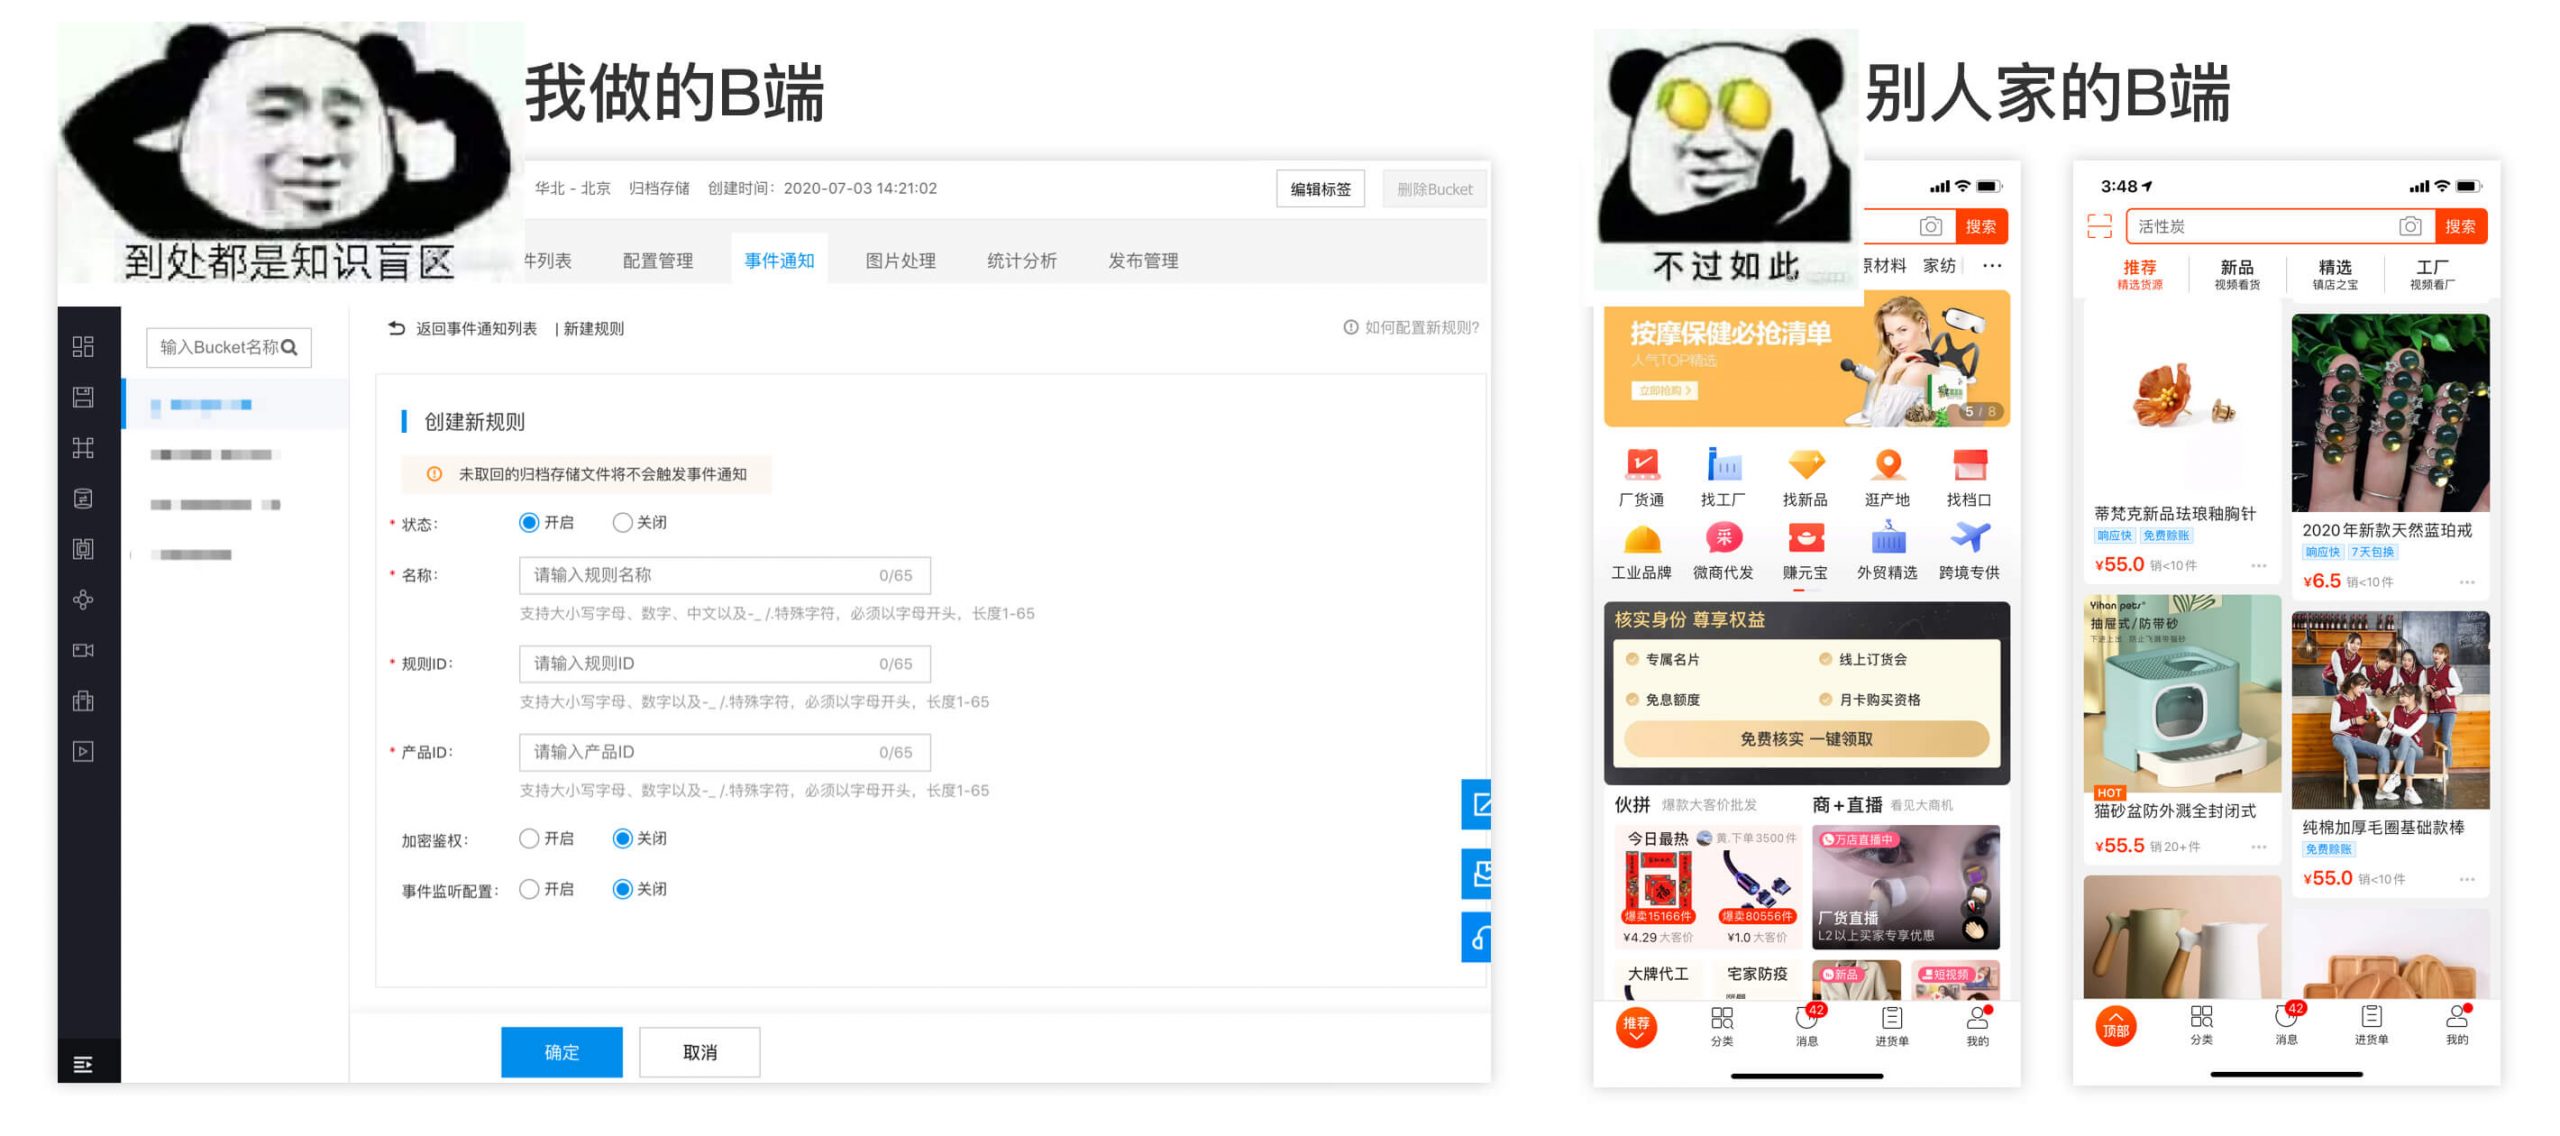This screenshot has height=1136, width=2560.
Task: Click the dashboard grid icon in dark sidebar
Action: 83,346
